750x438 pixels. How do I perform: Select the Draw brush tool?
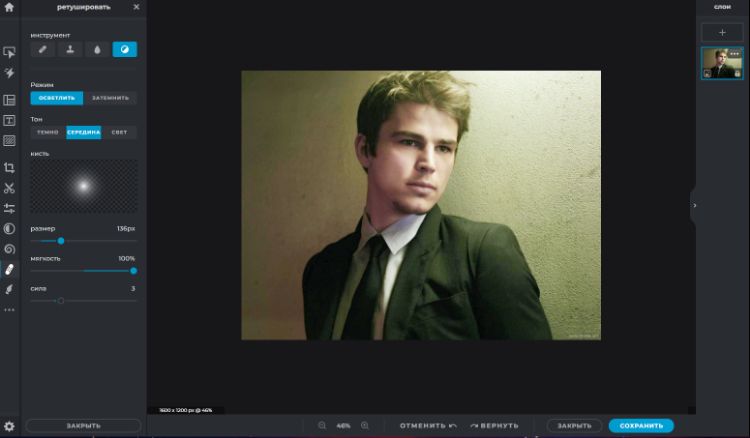pyautogui.click(x=9, y=289)
